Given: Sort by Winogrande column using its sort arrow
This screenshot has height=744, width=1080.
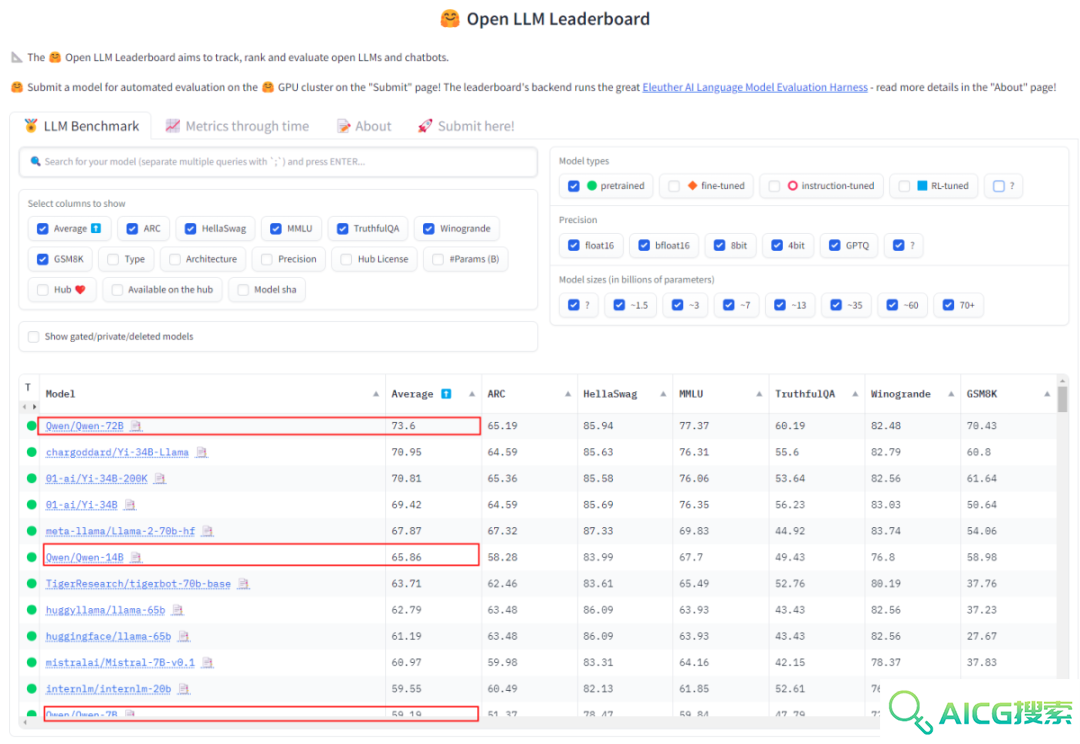Looking at the screenshot, I should [951, 394].
